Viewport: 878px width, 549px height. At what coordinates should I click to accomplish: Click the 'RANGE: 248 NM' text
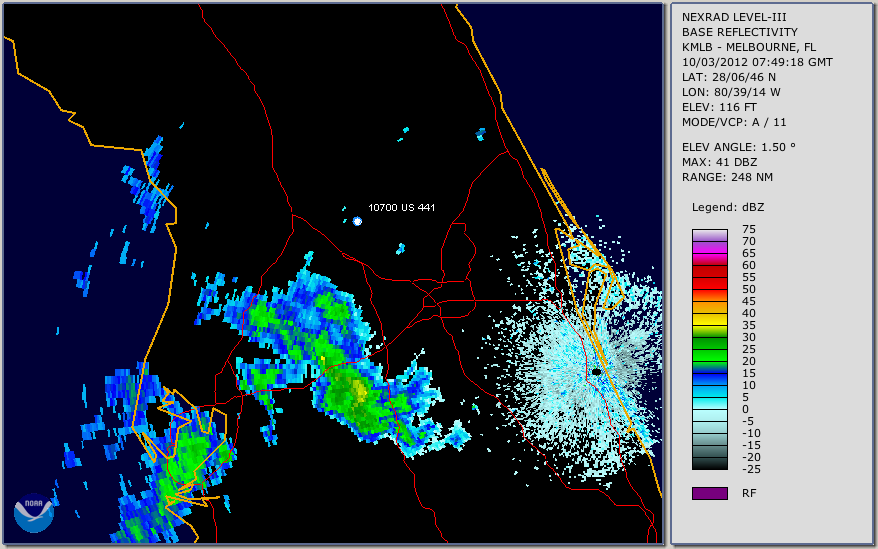tap(727, 178)
